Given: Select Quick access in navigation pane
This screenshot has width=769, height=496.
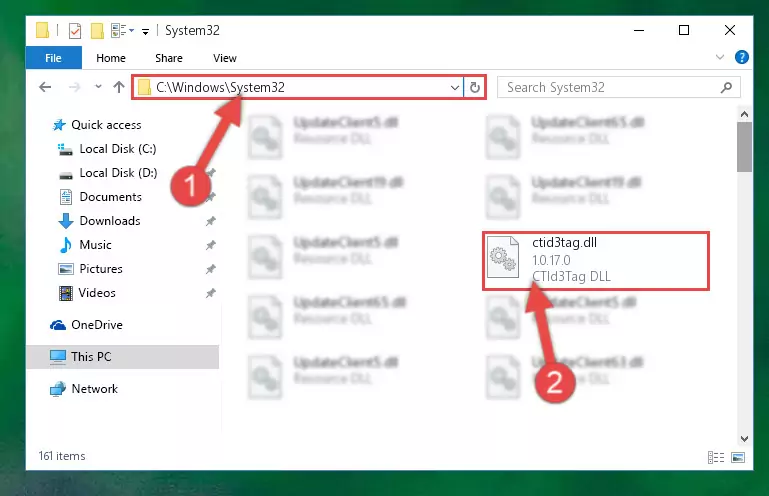Looking at the screenshot, I should 97,125.
